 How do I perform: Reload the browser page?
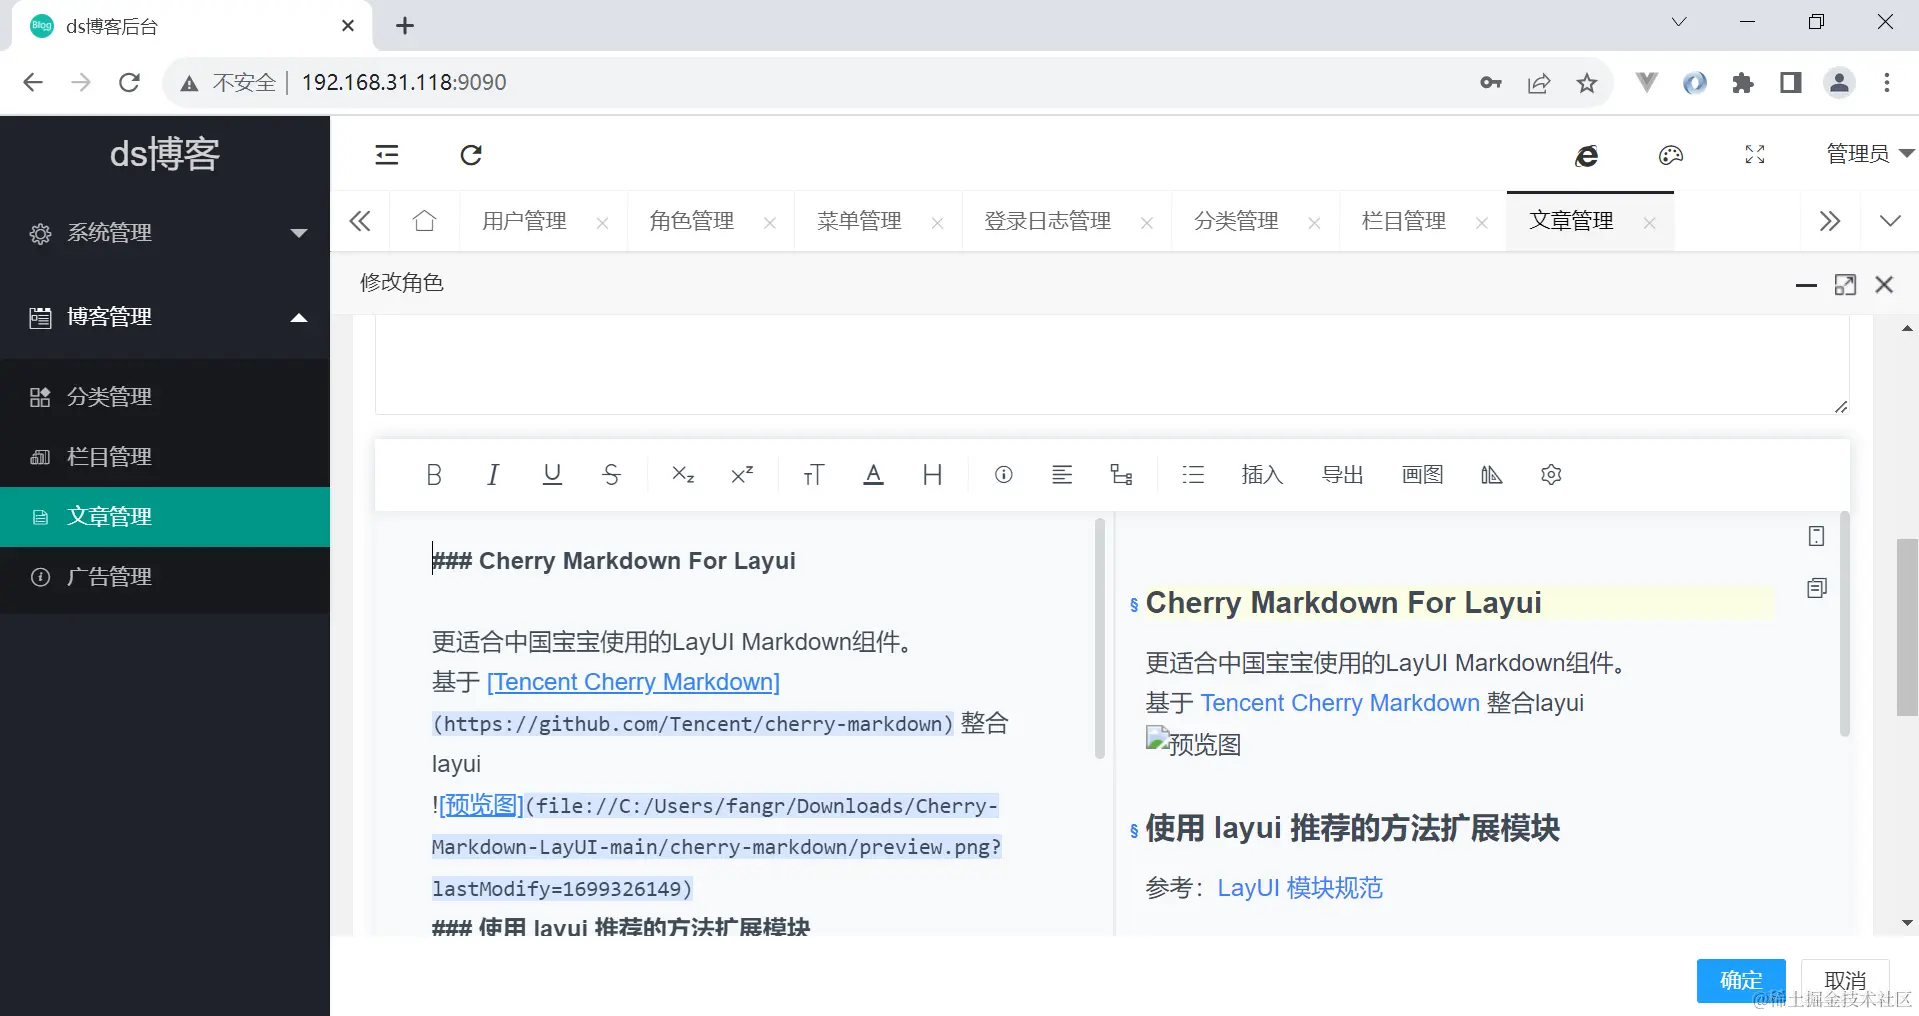point(129,82)
